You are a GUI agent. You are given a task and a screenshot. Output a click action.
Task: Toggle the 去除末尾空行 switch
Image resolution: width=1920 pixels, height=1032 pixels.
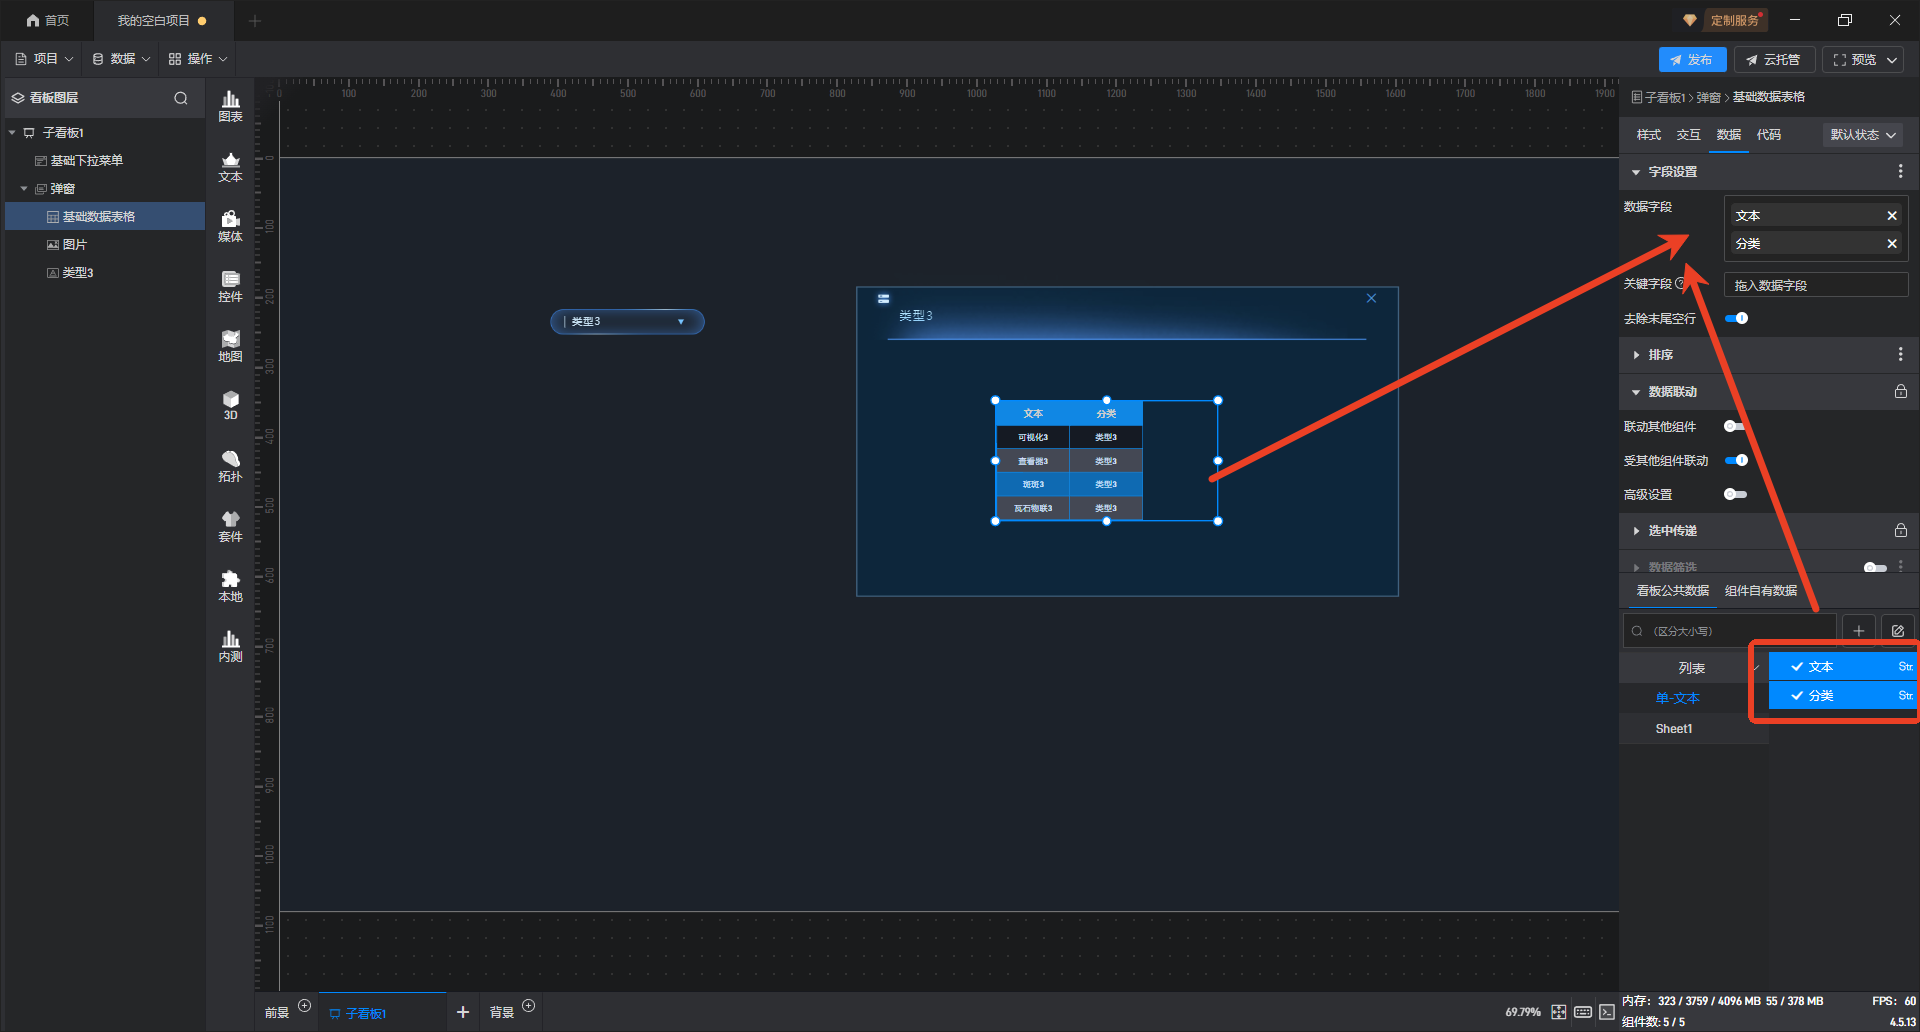tap(1736, 319)
